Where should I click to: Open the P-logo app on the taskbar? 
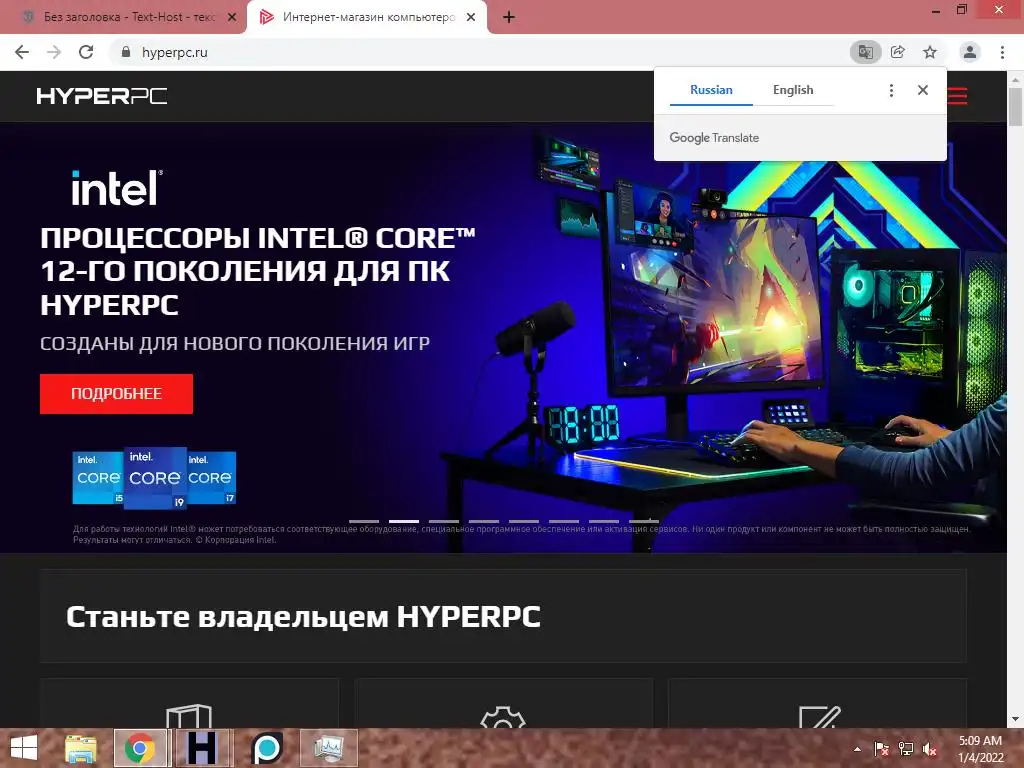pyautogui.click(x=267, y=748)
